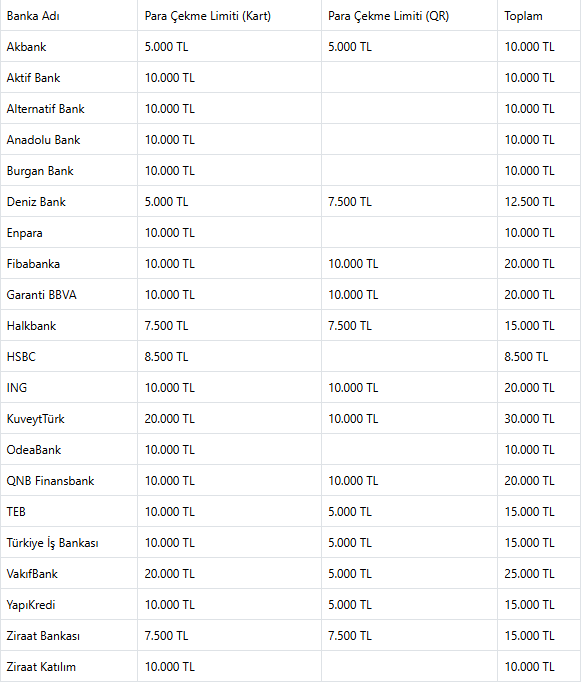This screenshot has width=583, height=682.
Task: Click the Akbank row name
Action: click(26, 47)
